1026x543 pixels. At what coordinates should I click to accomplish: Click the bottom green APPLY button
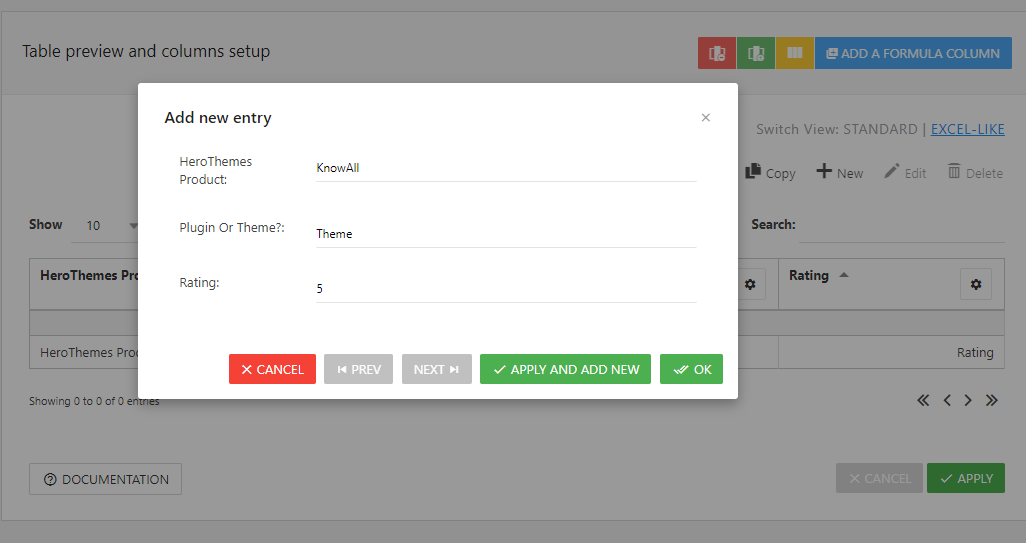coord(966,478)
